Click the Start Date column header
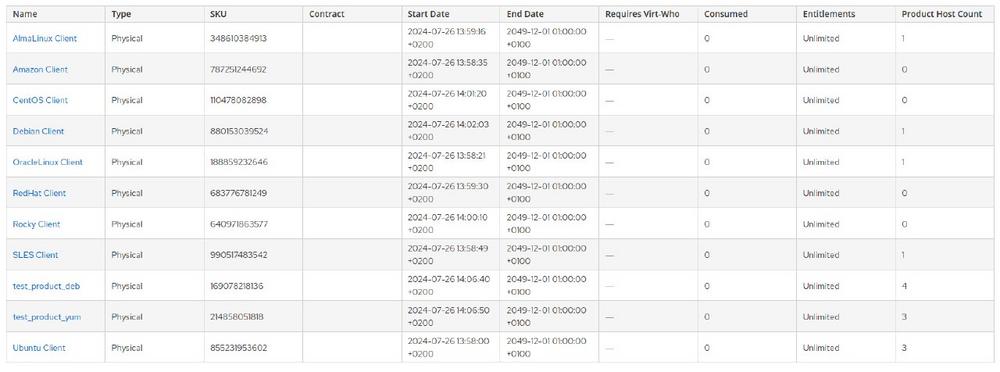This screenshot has width=1000, height=372. 428,14
